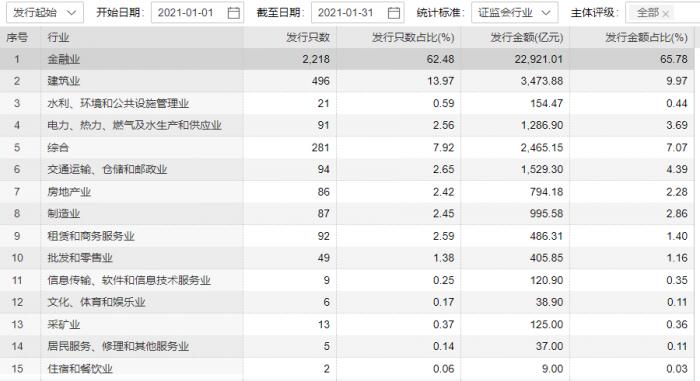Click the end date field 2021-01-31
Screen dimensions: 700x381
(358, 13)
